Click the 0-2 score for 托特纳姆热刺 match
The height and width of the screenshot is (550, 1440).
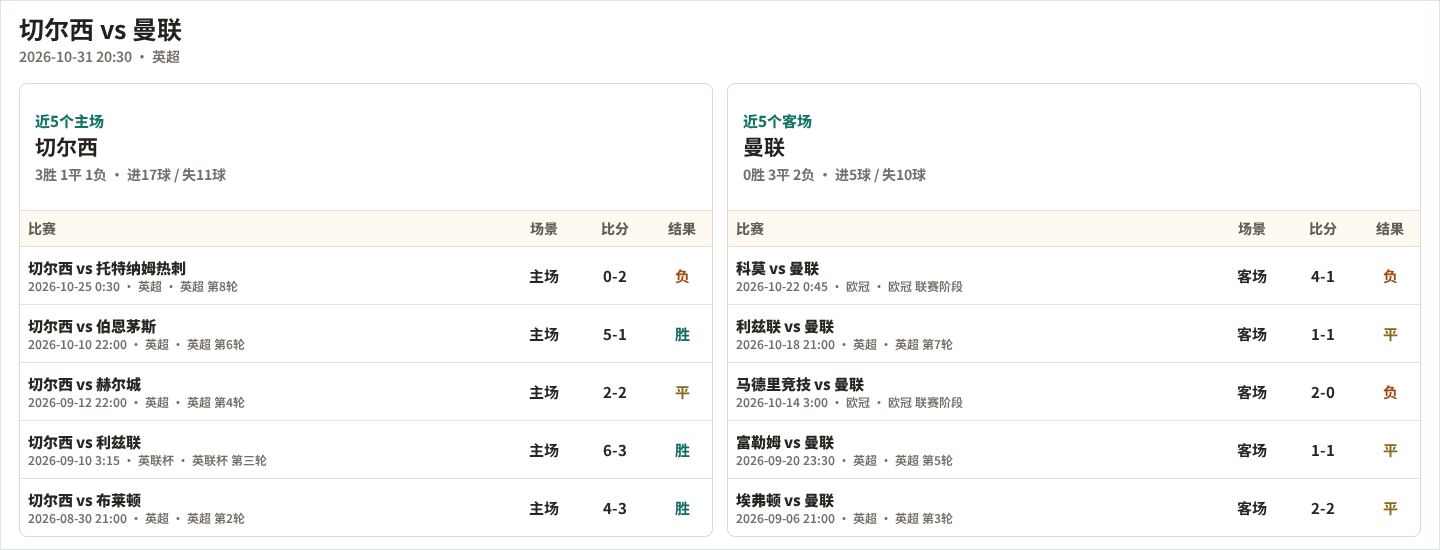pos(615,276)
